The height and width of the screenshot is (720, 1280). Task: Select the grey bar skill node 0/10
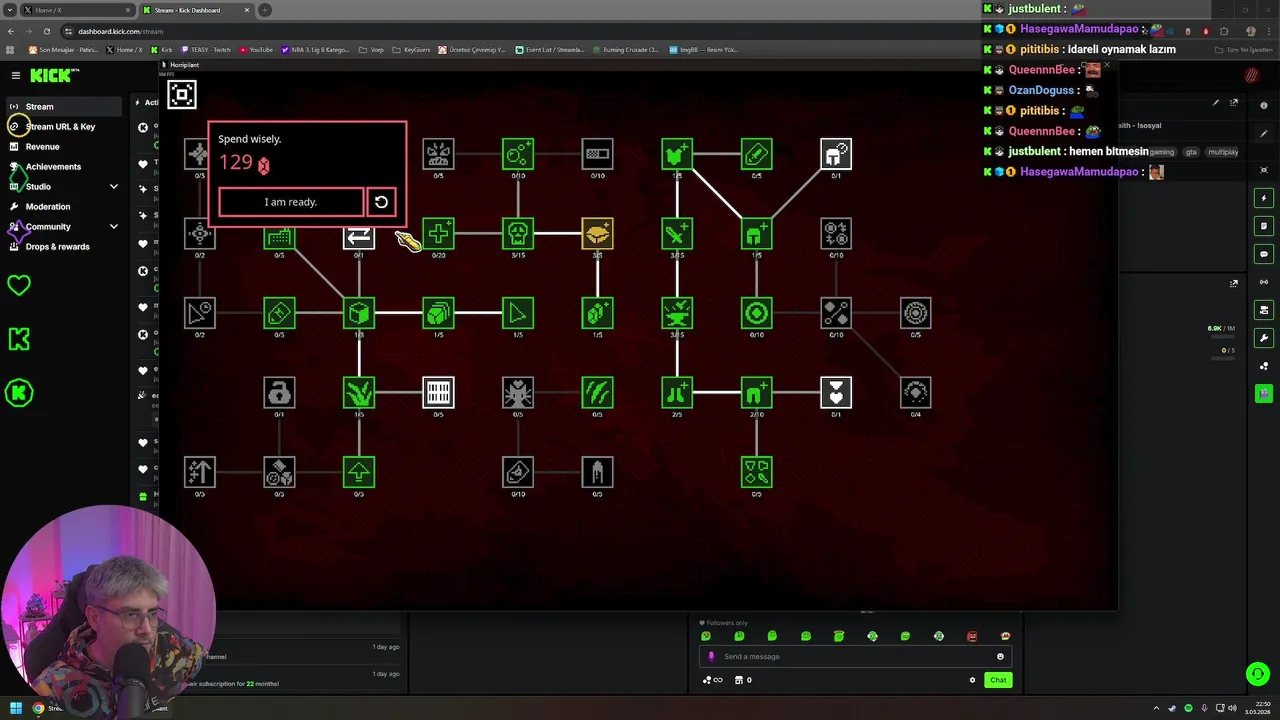(x=597, y=154)
